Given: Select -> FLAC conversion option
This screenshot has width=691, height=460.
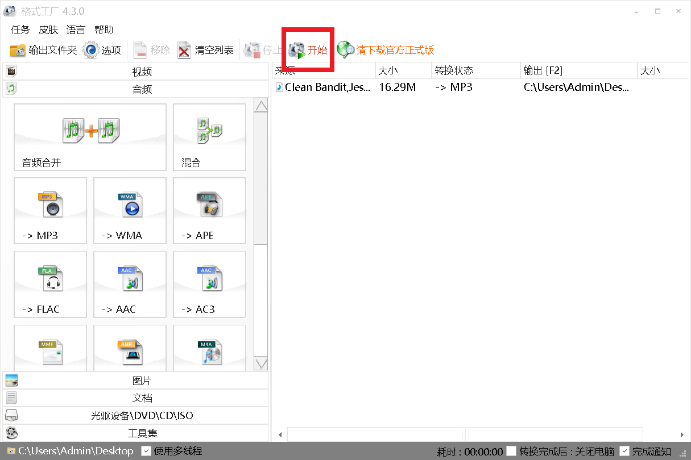Looking at the screenshot, I should [51, 284].
